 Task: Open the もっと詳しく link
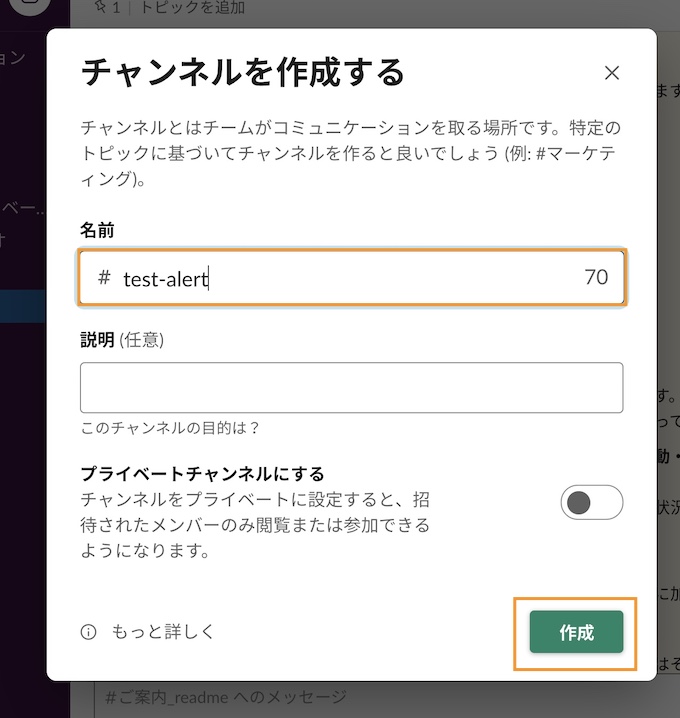point(163,632)
